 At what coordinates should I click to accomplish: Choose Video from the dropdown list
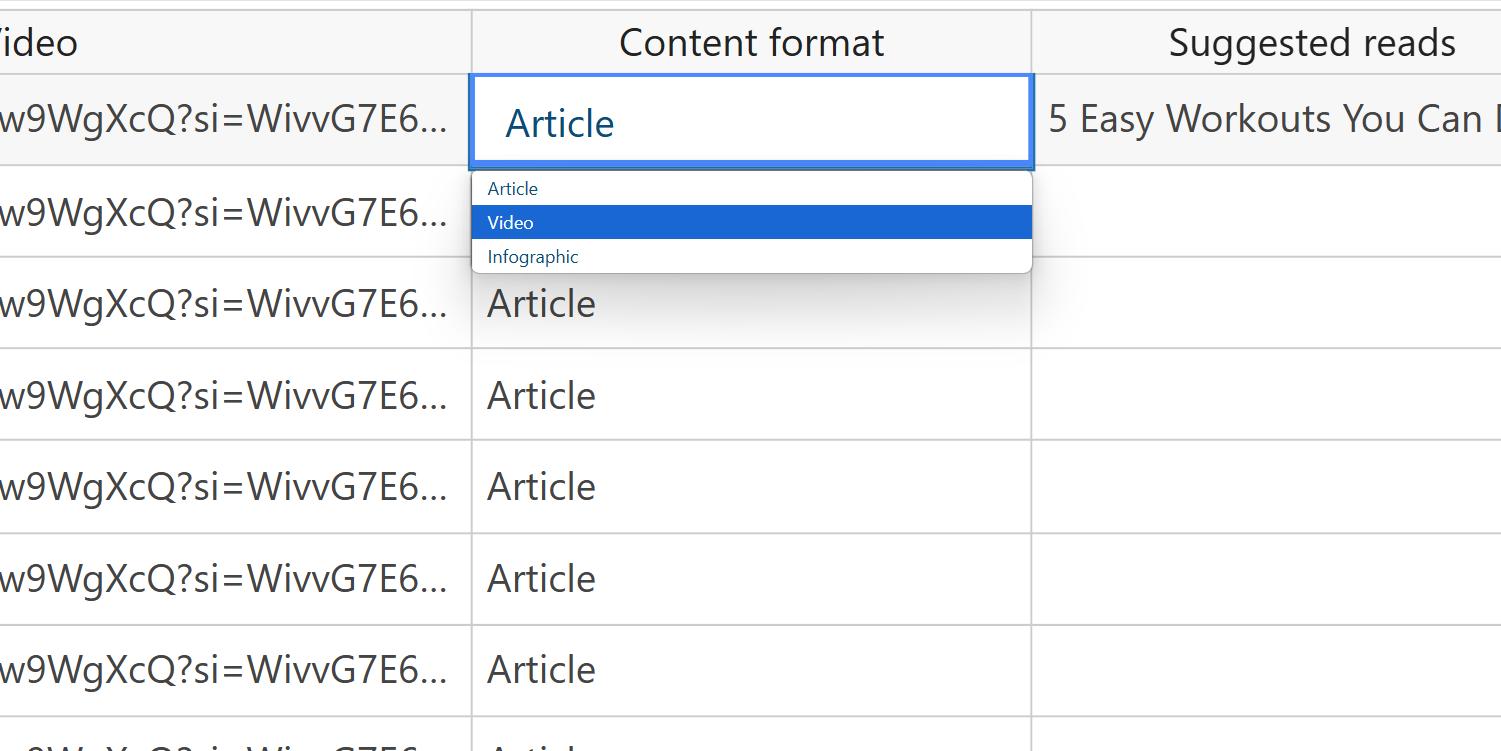tap(751, 222)
